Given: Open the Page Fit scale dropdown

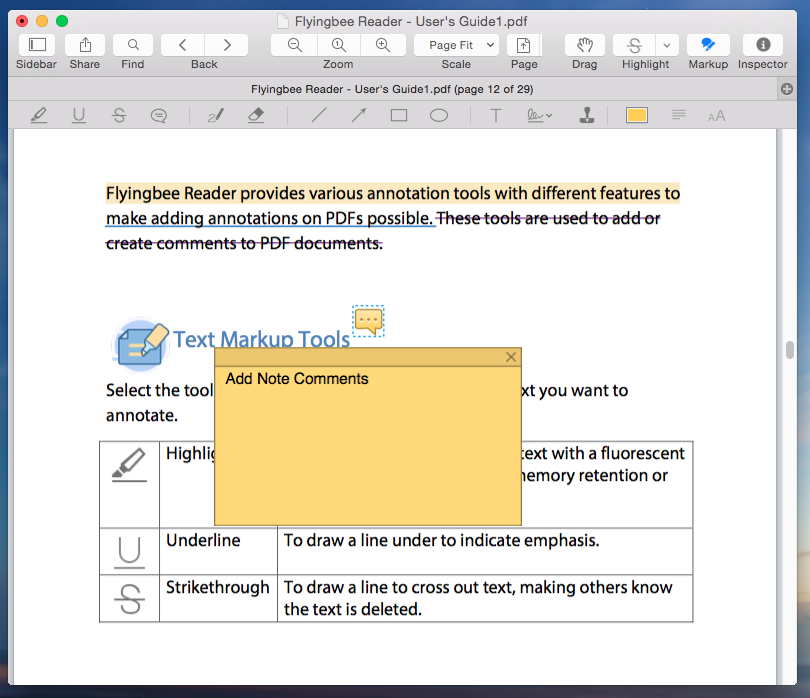Looking at the screenshot, I should (x=456, y=45).
